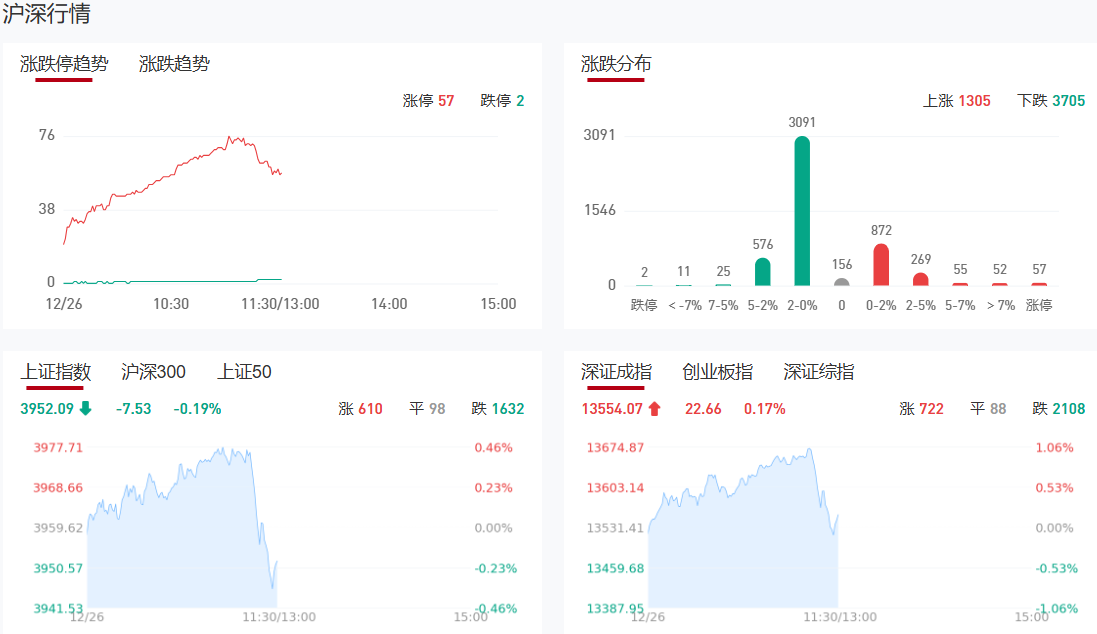Select the 深证成指 tab
Viewport: 1097px width, 634px height.
coord(616,372)
